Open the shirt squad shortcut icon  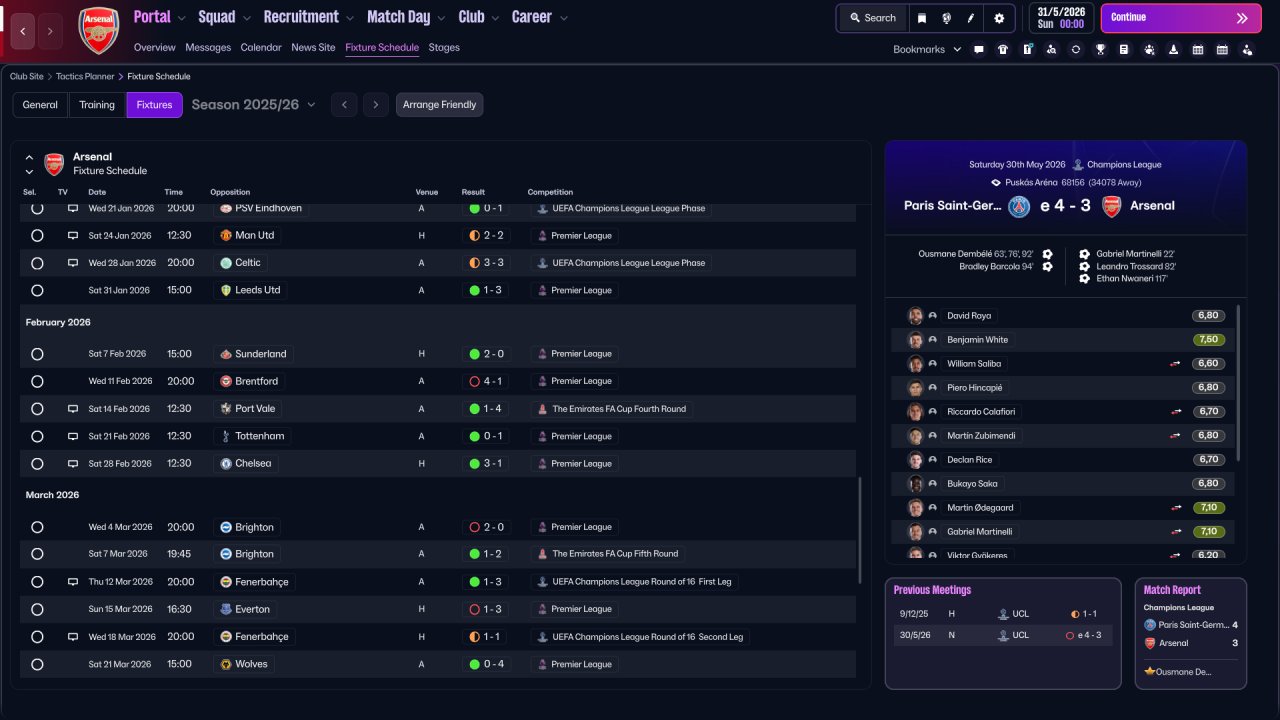click(1003, 49)
